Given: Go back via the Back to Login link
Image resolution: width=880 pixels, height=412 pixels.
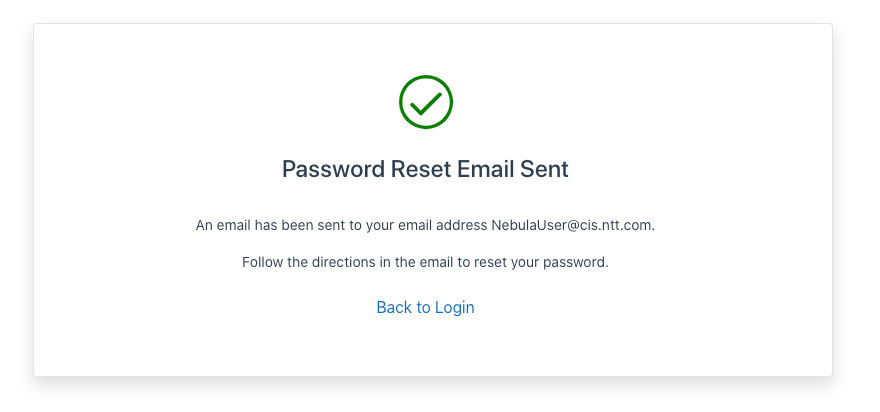Looking at the screenshot, I should (x=425, y=308).
